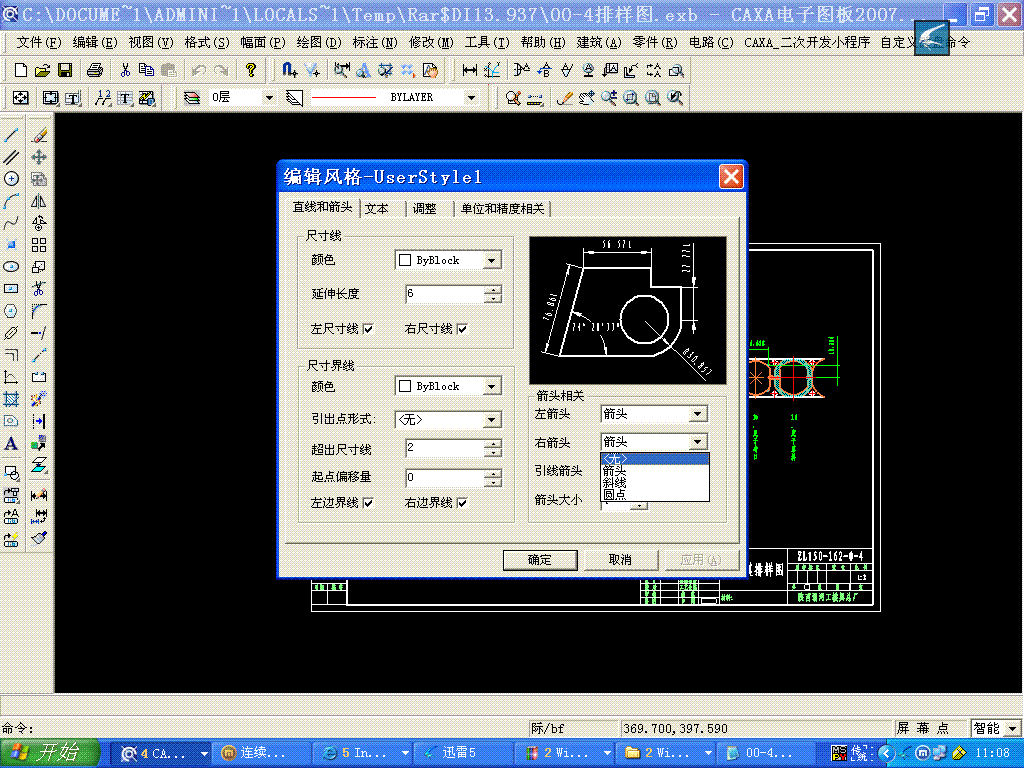This screenshot has width=1024, height=768.
Task: Toggle the 左边界线 checkbox
Action: (368, 502)
